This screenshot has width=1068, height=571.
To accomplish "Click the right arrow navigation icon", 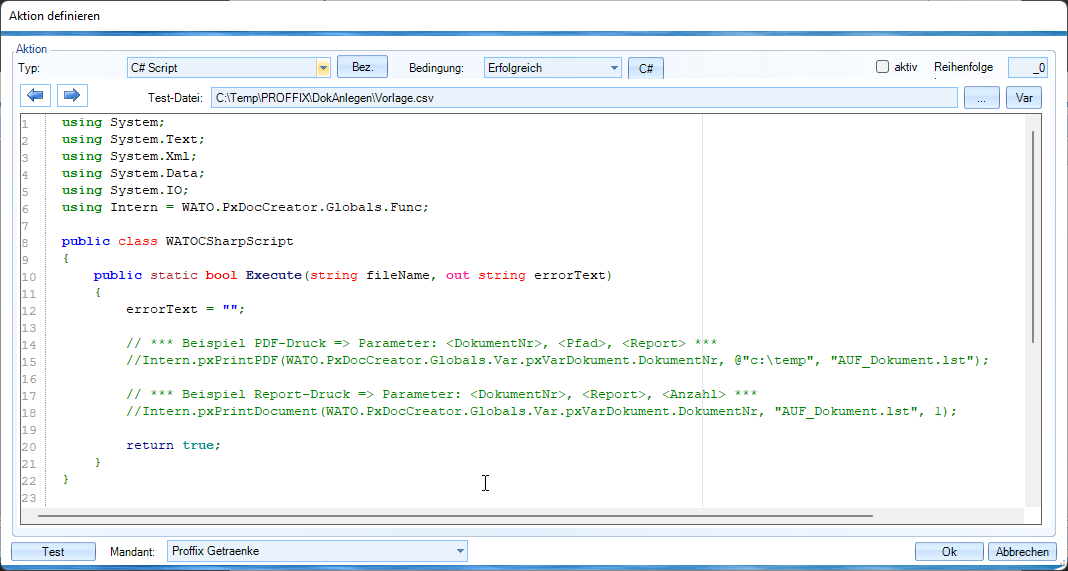I will pyautogui.click(x=72, y=96).
